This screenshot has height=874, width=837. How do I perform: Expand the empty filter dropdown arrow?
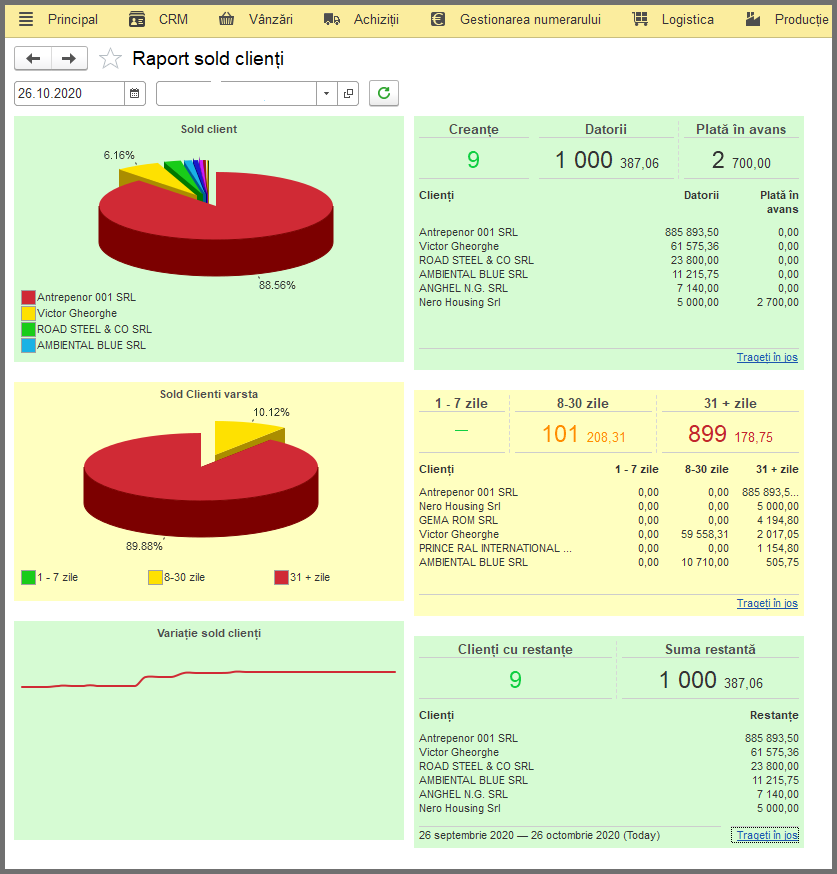coord(326,94)
